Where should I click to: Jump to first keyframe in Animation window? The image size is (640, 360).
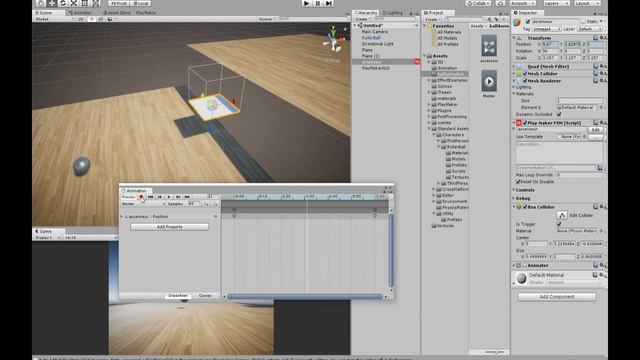click(150, 197)
